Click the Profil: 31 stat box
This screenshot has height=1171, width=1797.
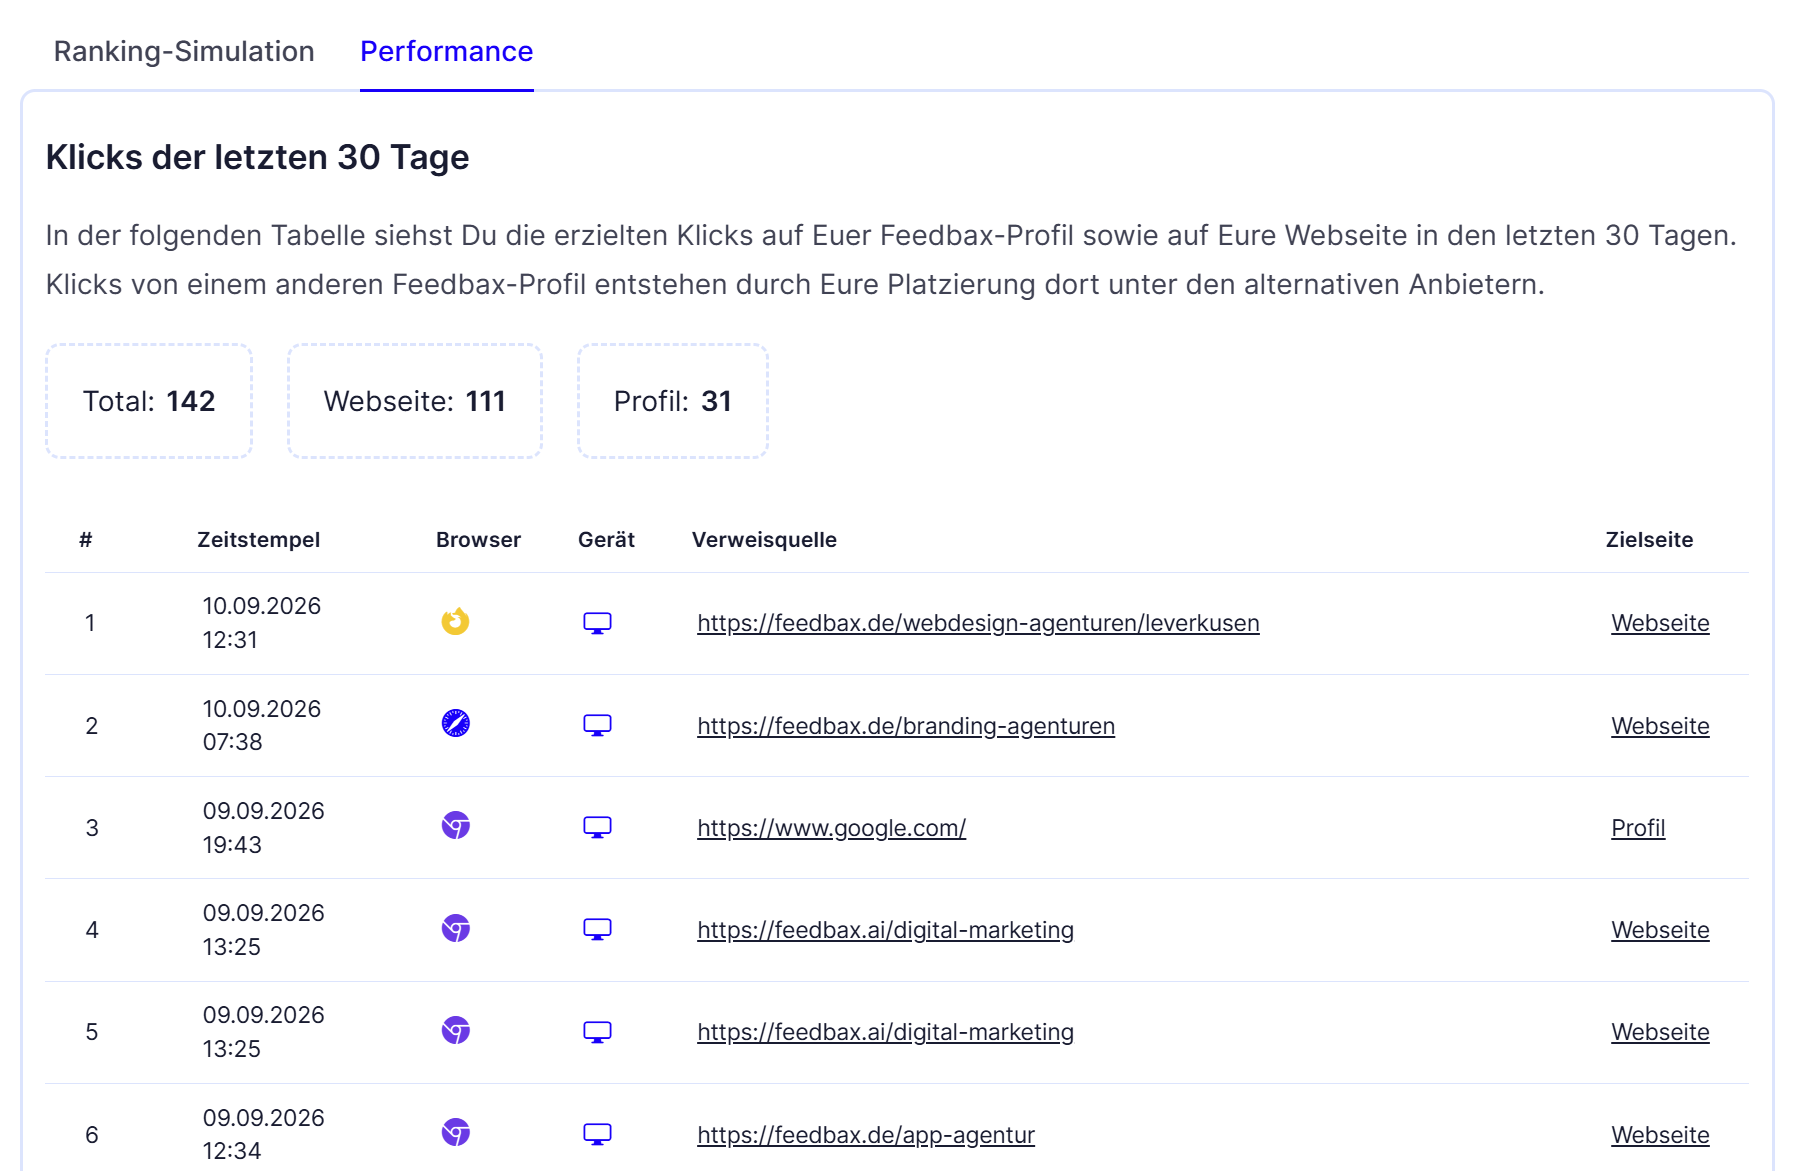tap(673, 401)
